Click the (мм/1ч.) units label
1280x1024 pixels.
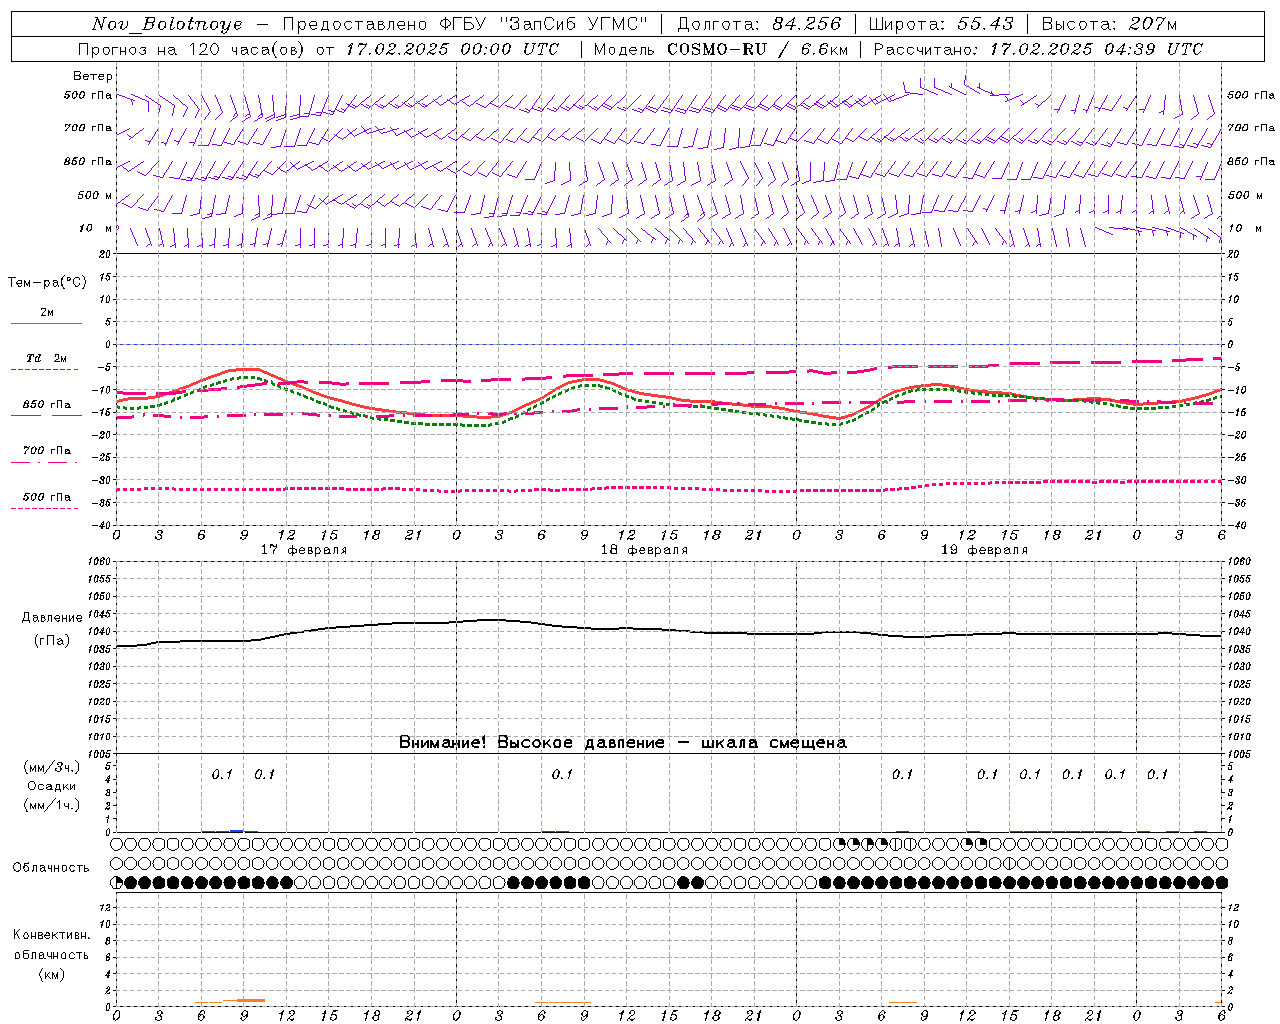coord(52,805)
